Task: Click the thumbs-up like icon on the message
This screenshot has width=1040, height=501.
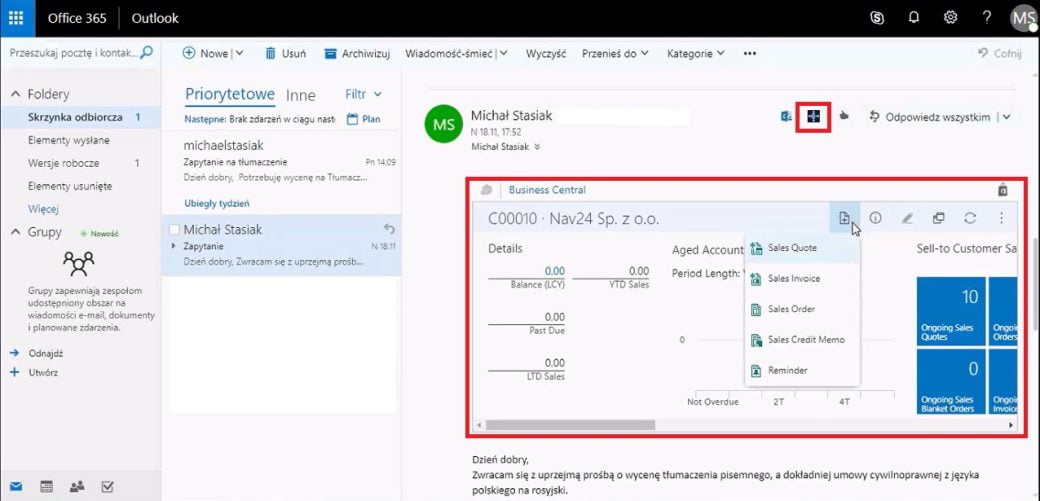Action: pyautogui.click(x=844, y=116)
